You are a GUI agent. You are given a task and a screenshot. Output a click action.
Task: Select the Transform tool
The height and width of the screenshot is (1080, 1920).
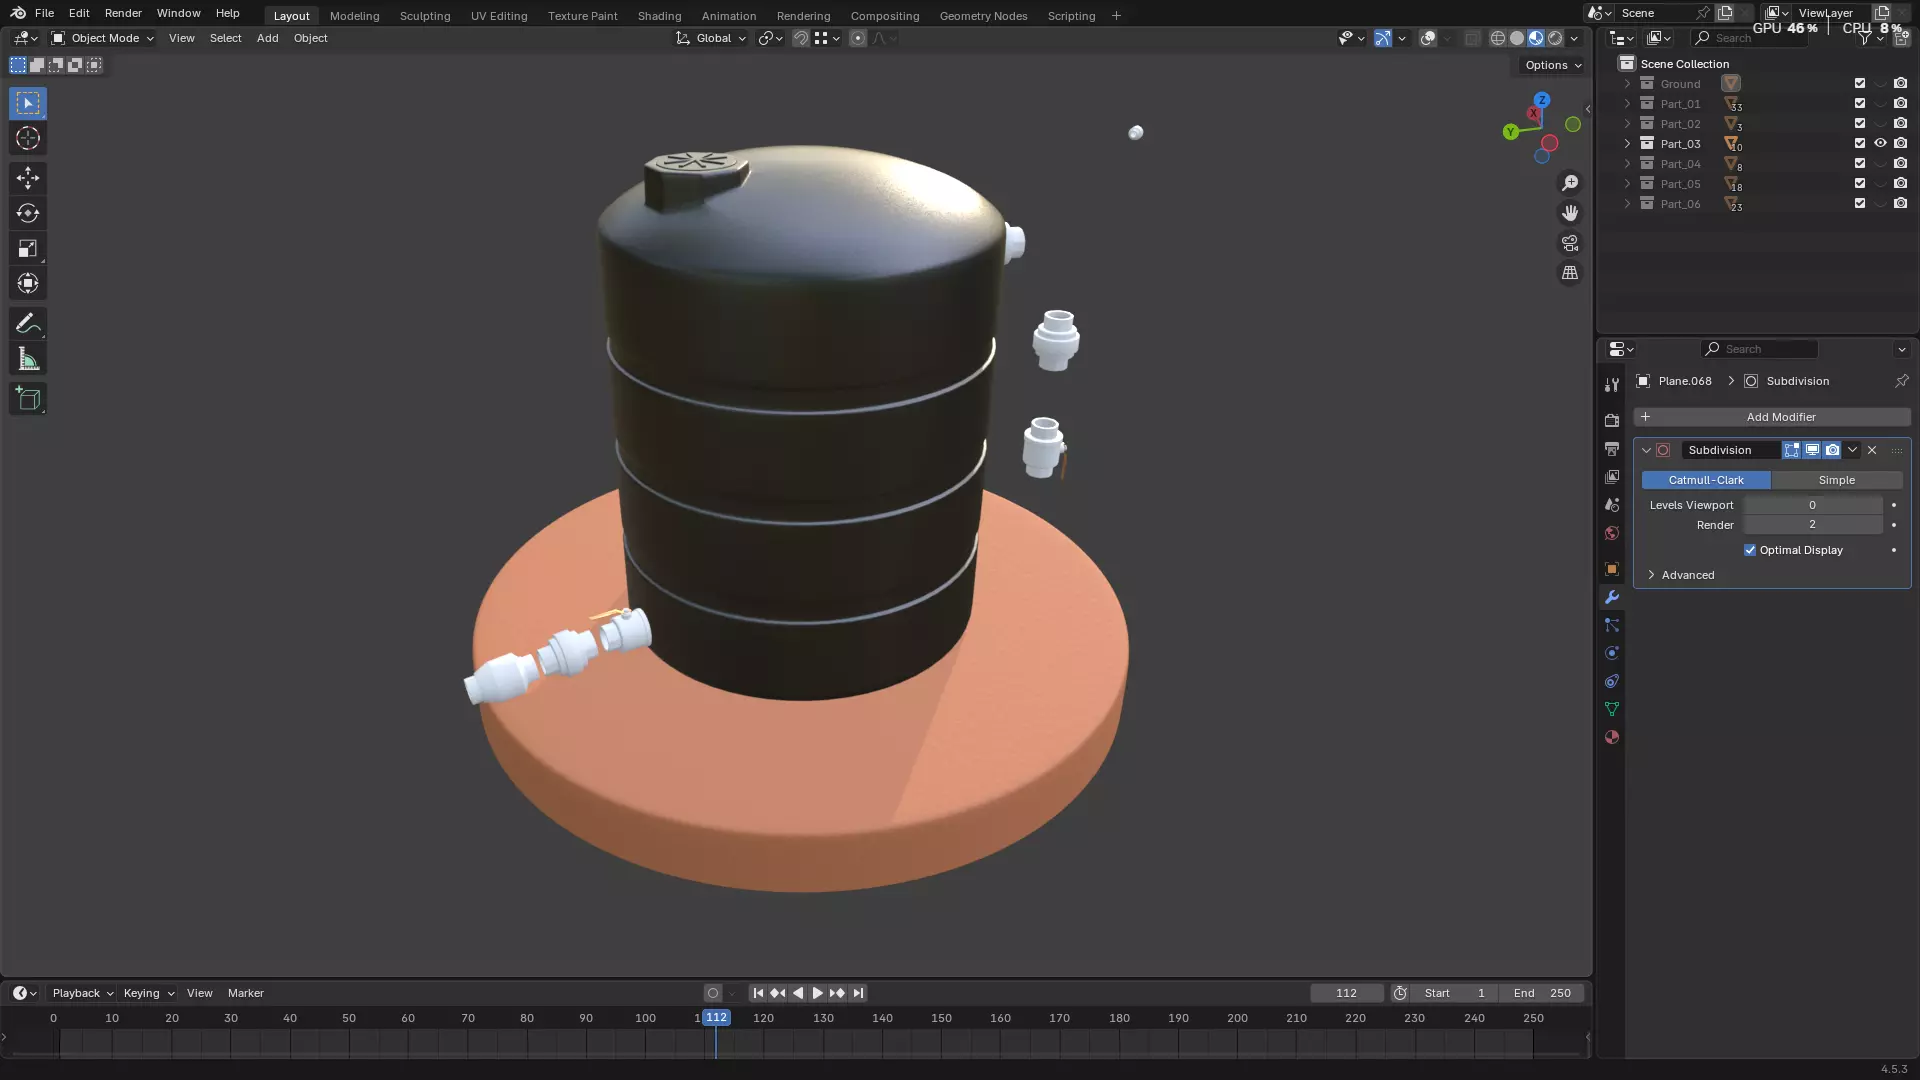pos(28,283)
